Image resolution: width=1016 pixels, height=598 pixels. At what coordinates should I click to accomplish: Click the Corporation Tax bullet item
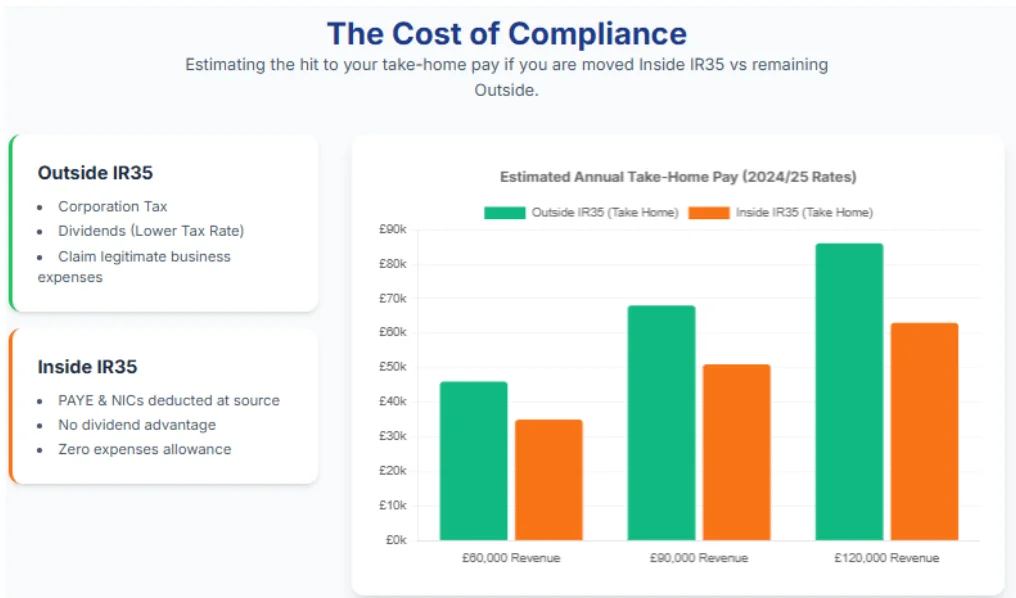[112, 206]
